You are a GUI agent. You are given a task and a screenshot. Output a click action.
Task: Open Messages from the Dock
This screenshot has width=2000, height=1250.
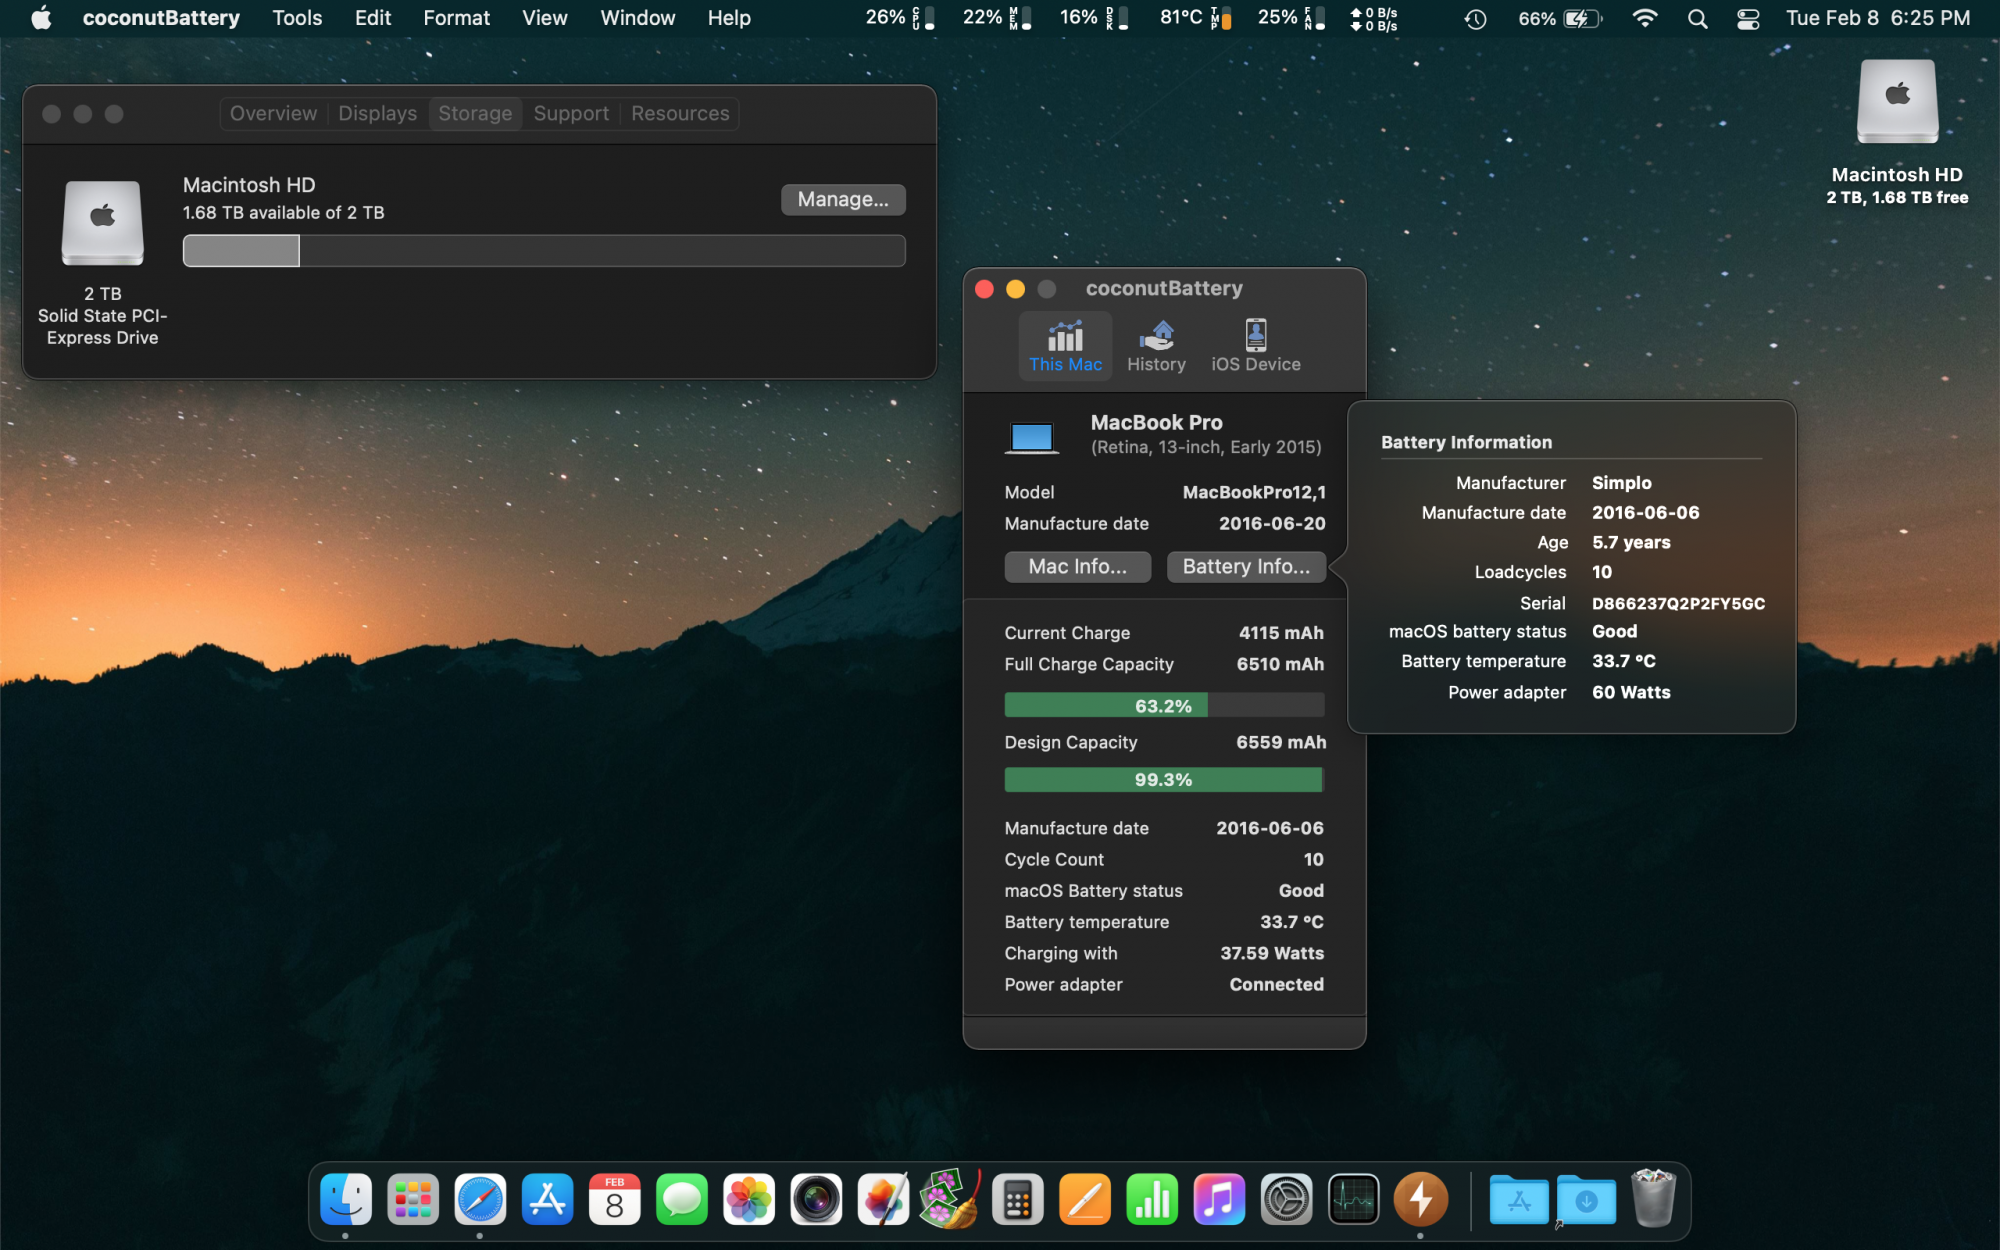click(681, 1199)
